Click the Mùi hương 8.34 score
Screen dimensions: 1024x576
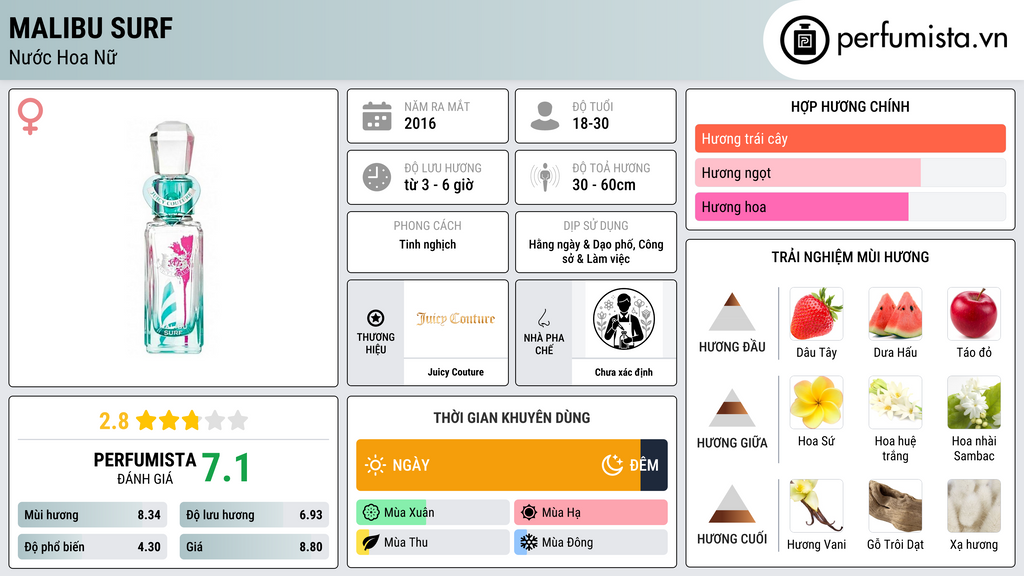[x=92, y=515]
